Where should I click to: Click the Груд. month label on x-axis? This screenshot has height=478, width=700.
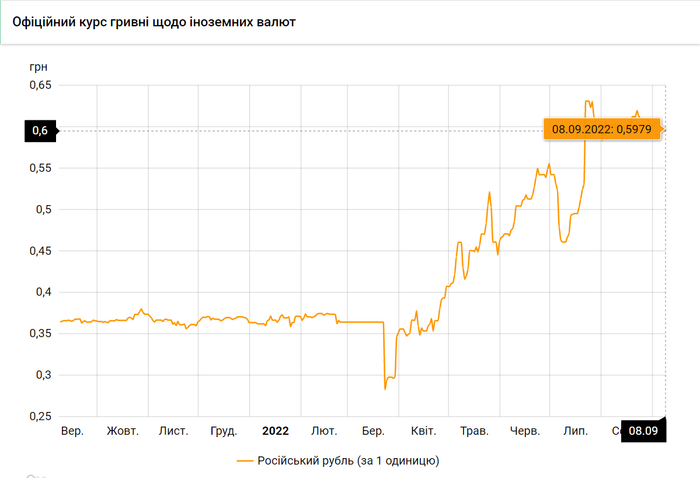point(224,431)
